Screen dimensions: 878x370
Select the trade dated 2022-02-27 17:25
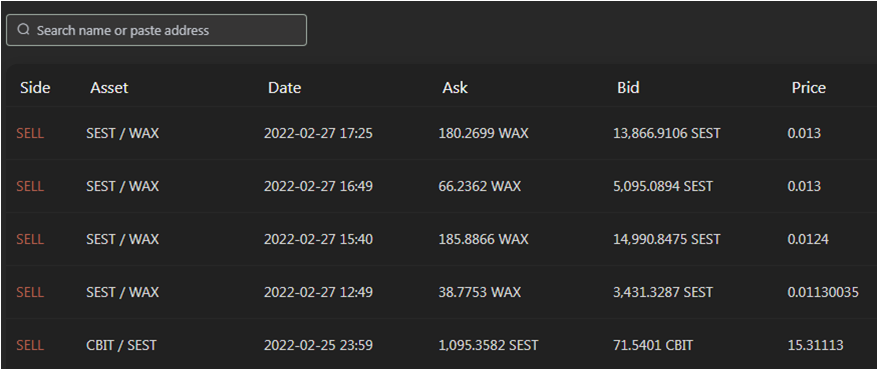coord(439,133)
